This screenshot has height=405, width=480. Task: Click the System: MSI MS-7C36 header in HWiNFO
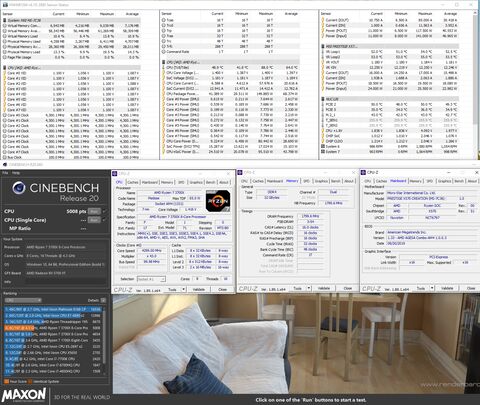72,20
